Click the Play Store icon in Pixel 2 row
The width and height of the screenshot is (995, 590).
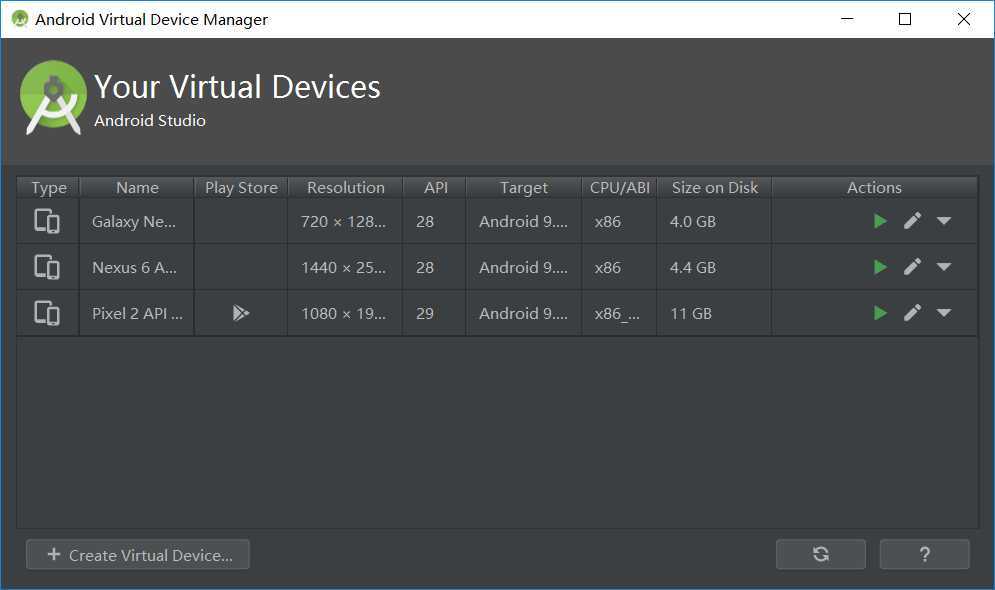pos(241,313)
